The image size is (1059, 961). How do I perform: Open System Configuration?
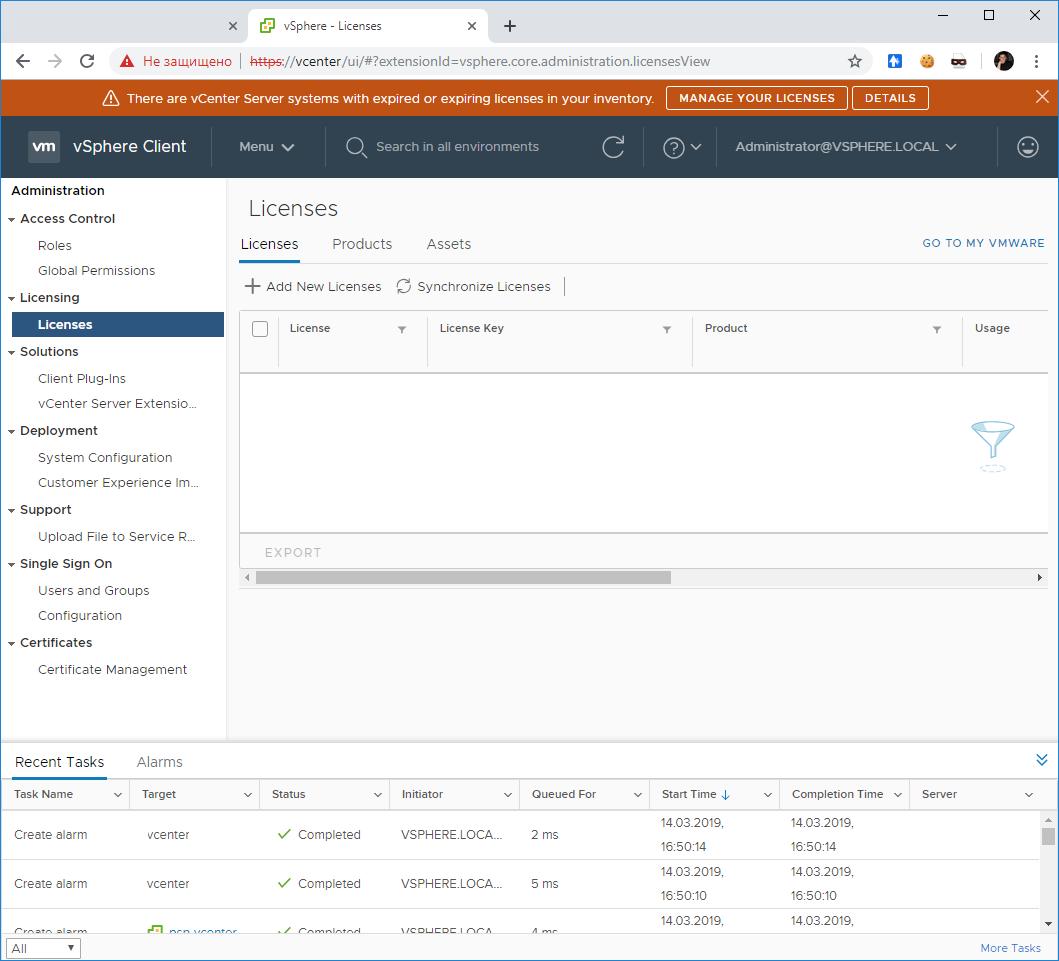click(x=105, y=458)
